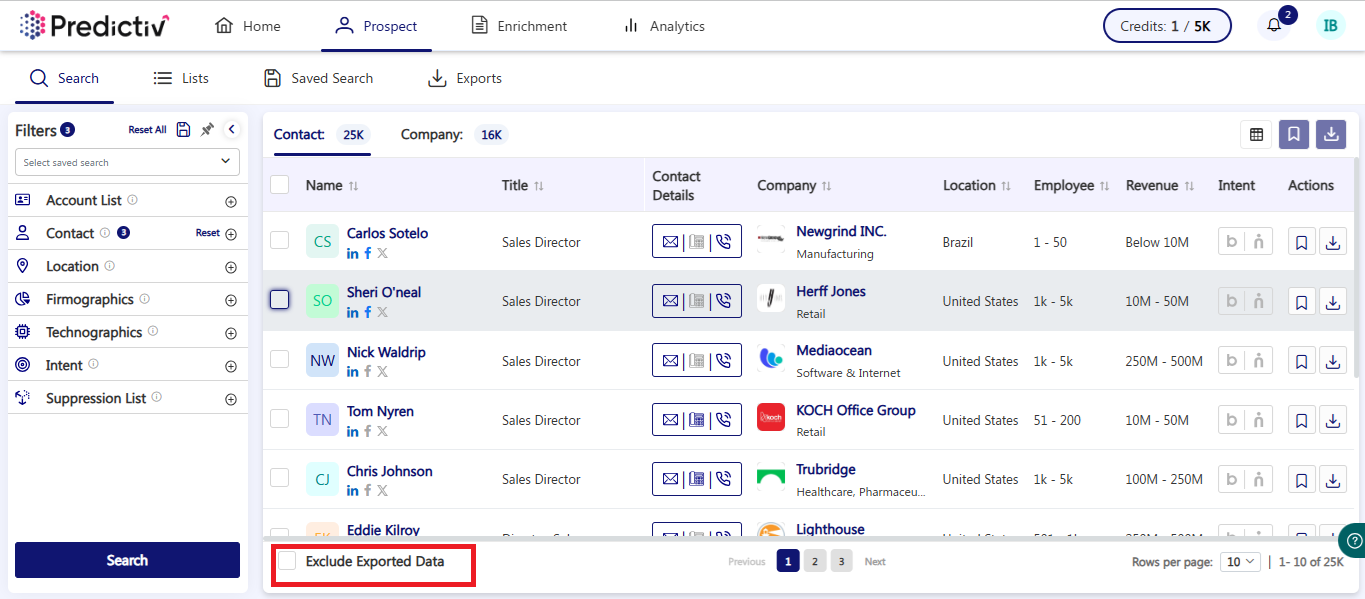Select the Nick Waldrip row checkbox
The image size is (1365, 599).
[x=280, y=359]
